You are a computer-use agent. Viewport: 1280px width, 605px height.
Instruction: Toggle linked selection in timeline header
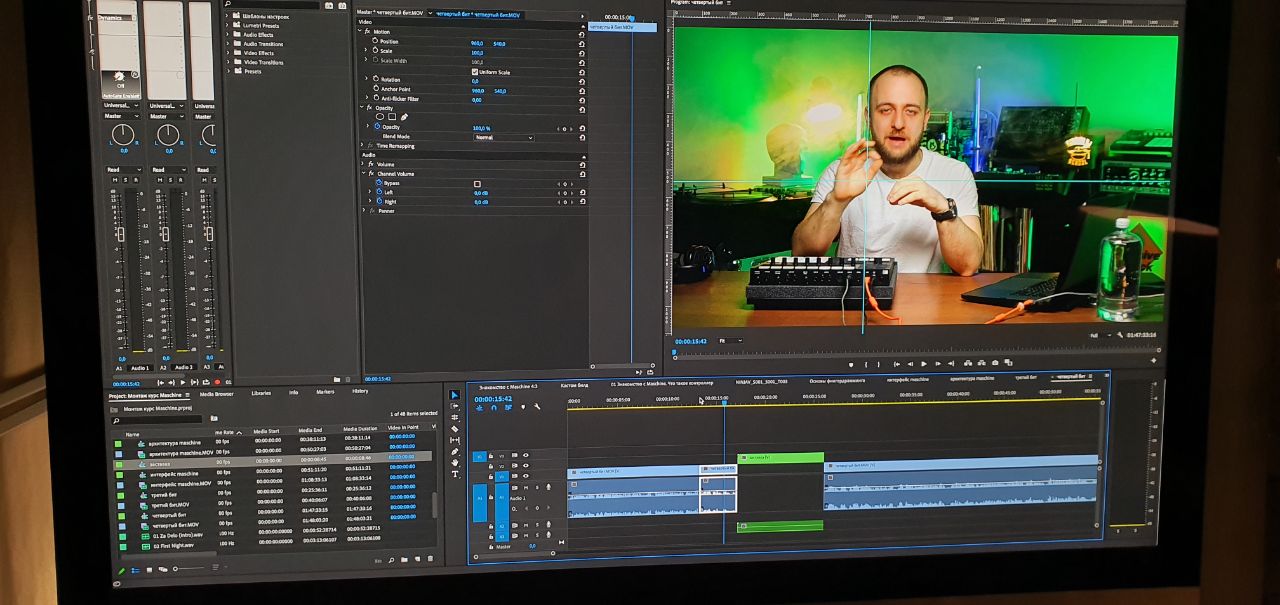[x=508, y=407]
